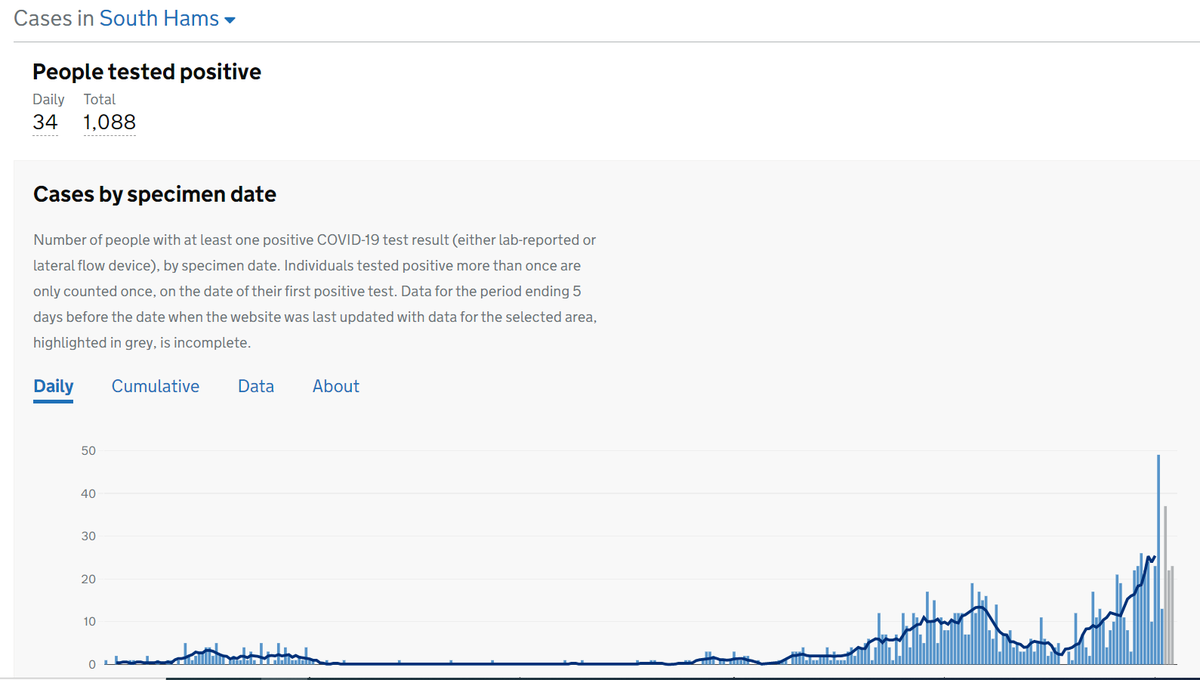Switch to the Daily tab
1200x680 pixels.
[54, 386]
